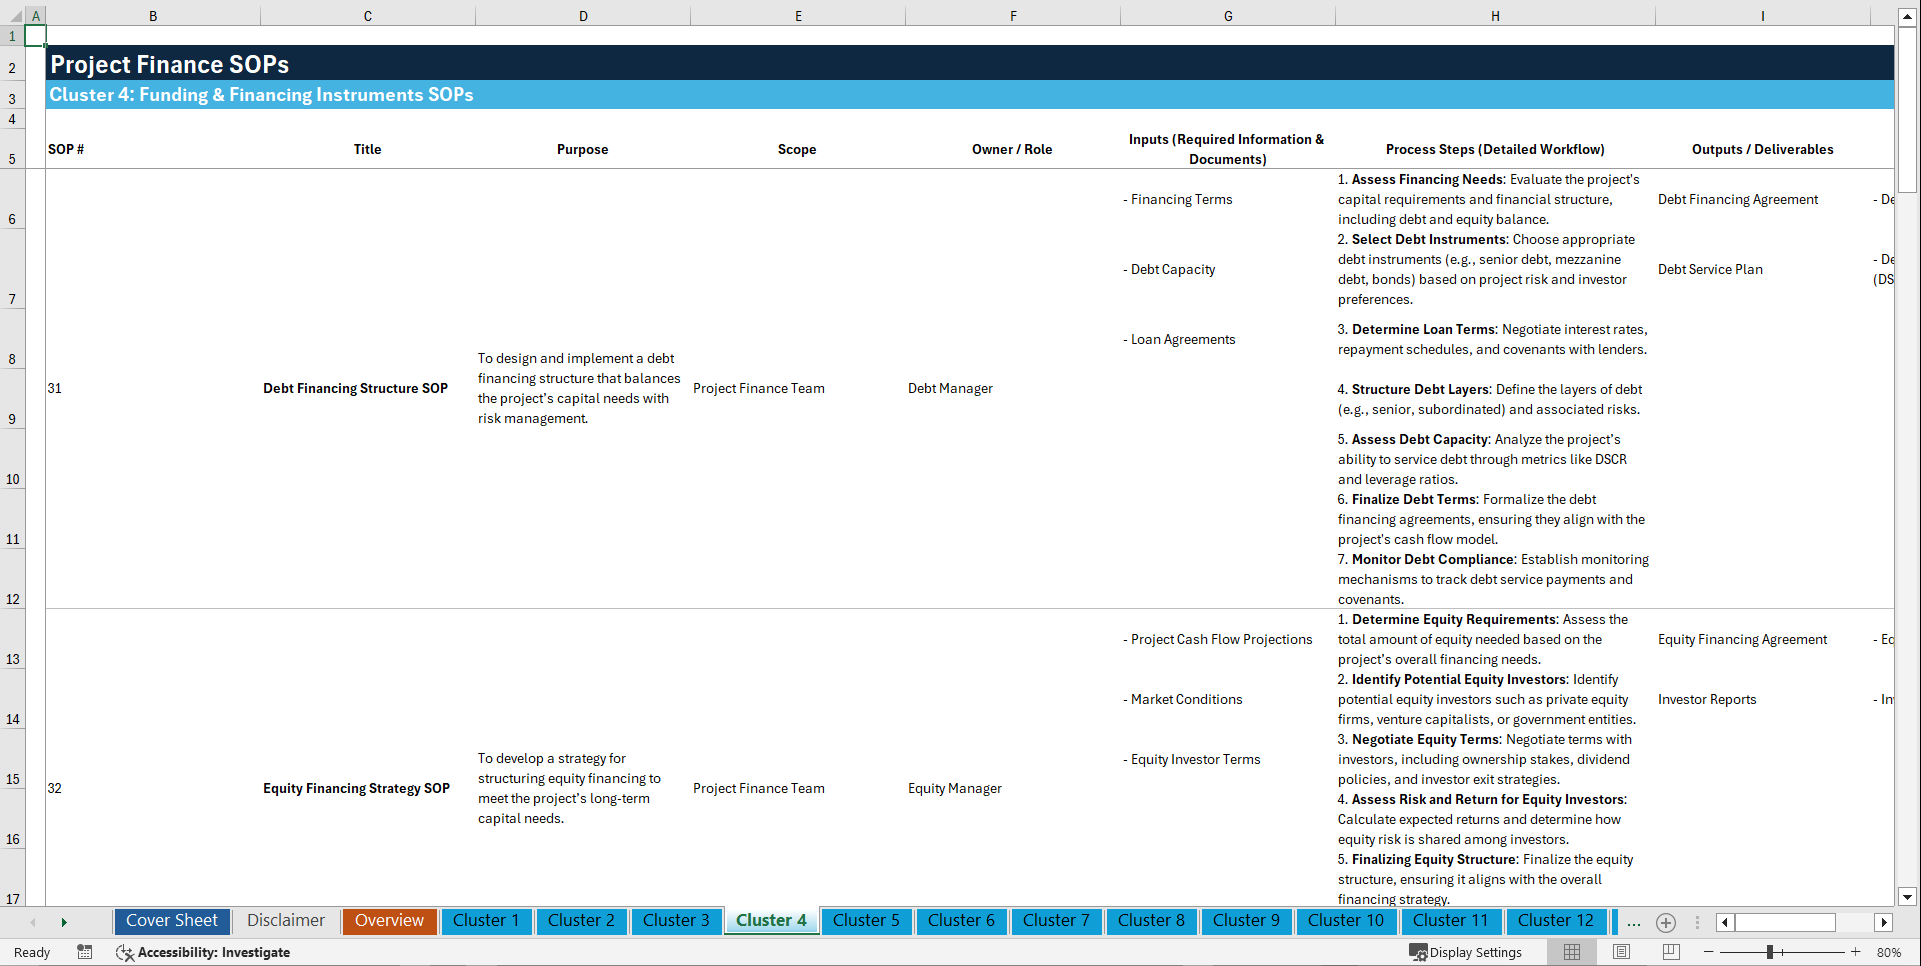Click the Zoom Out minus icon
Viewport: 1921px width, 966px height.
point(1709,952)
